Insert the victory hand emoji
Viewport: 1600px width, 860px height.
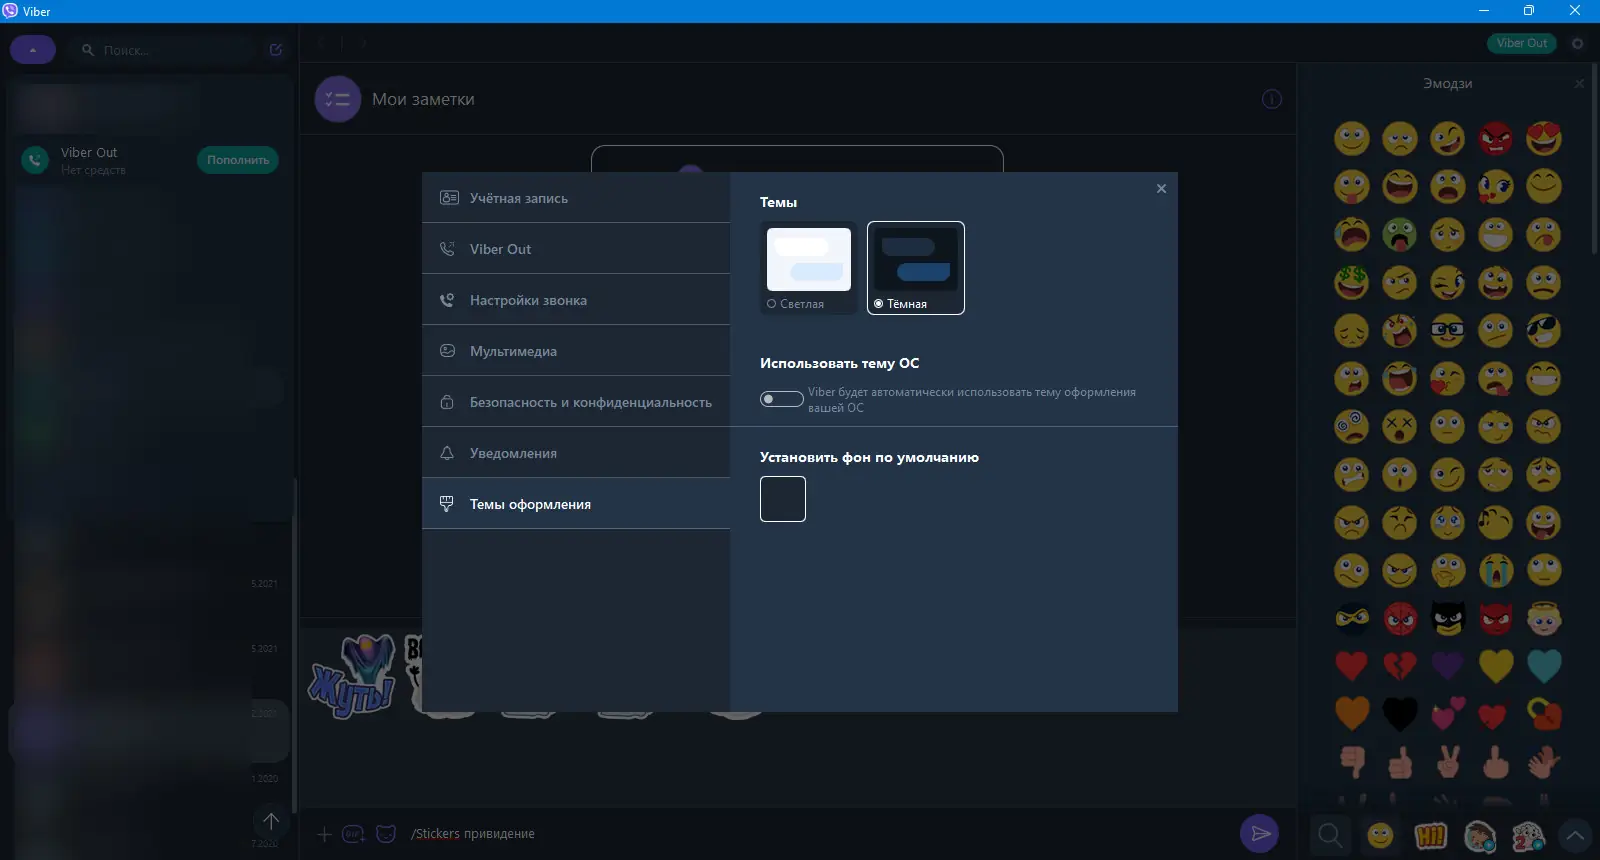coord(1448,762)
